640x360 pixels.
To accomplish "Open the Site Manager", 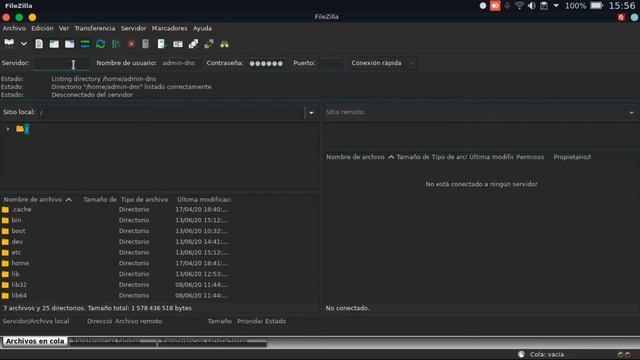I will (9, 43).
